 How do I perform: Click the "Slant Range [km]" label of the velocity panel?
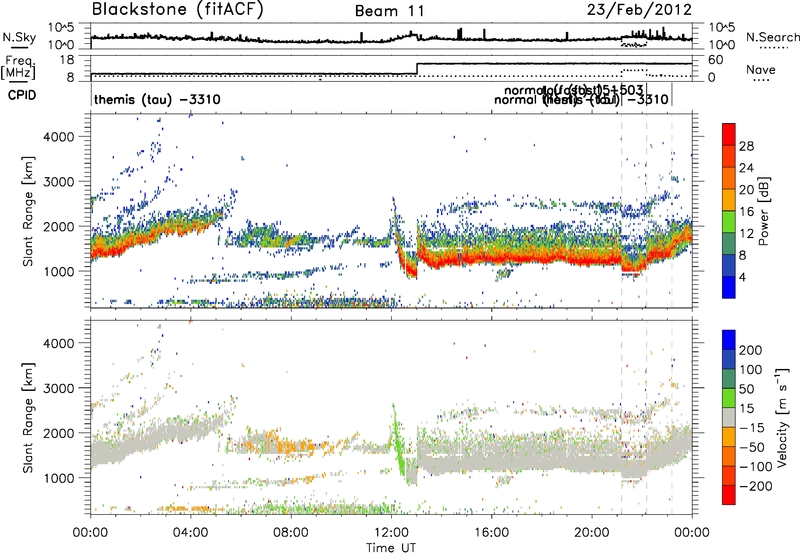click(x=28, y=417)
